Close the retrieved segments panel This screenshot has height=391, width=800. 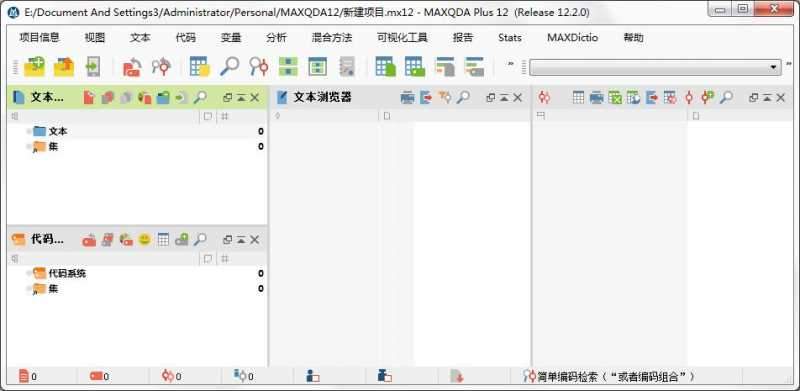781,97
